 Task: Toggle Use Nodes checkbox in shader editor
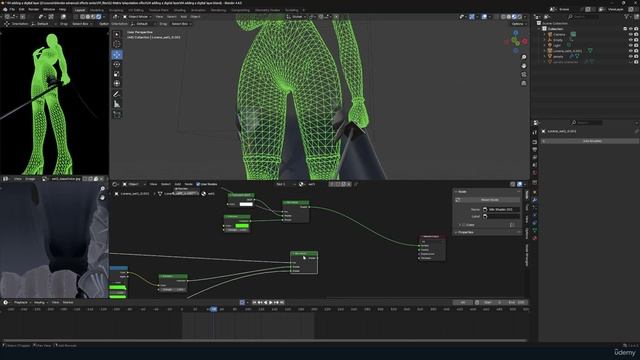click(198, 184)
